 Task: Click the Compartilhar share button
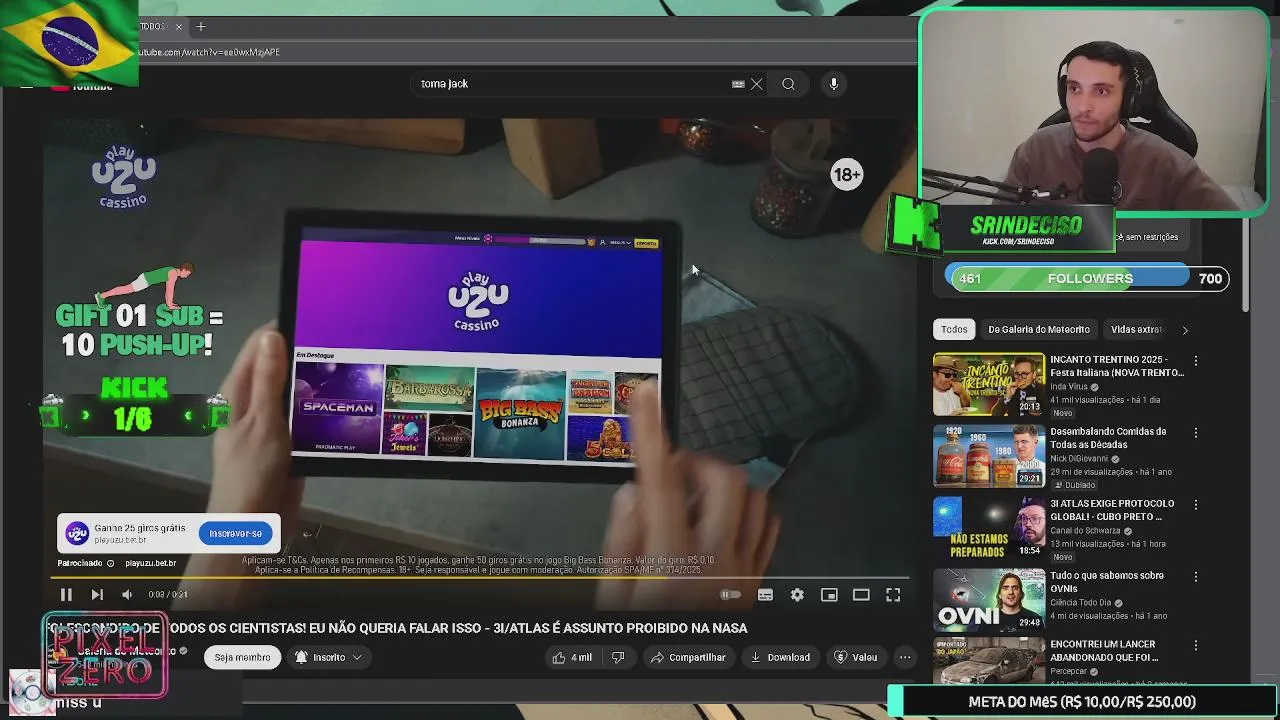coord(688,657)
